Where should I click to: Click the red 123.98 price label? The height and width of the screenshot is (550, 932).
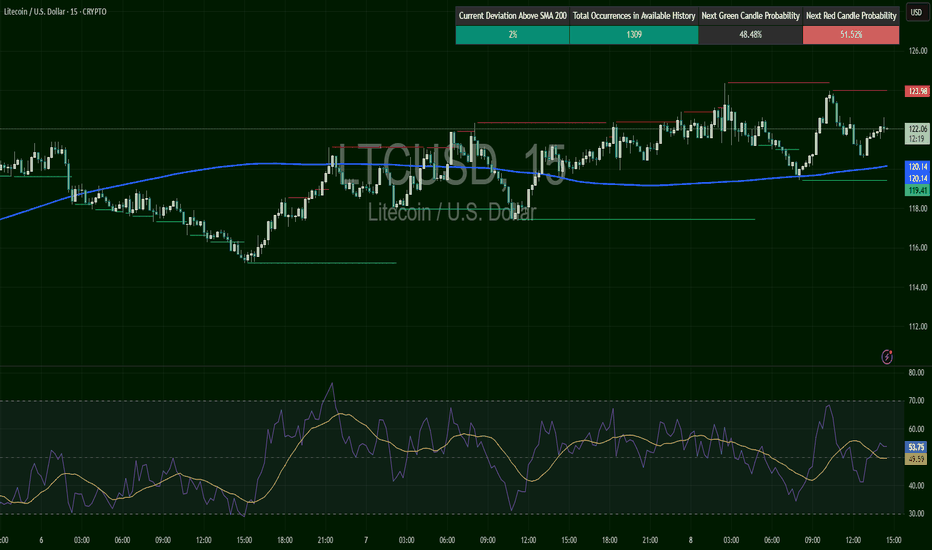pos(917,91)
